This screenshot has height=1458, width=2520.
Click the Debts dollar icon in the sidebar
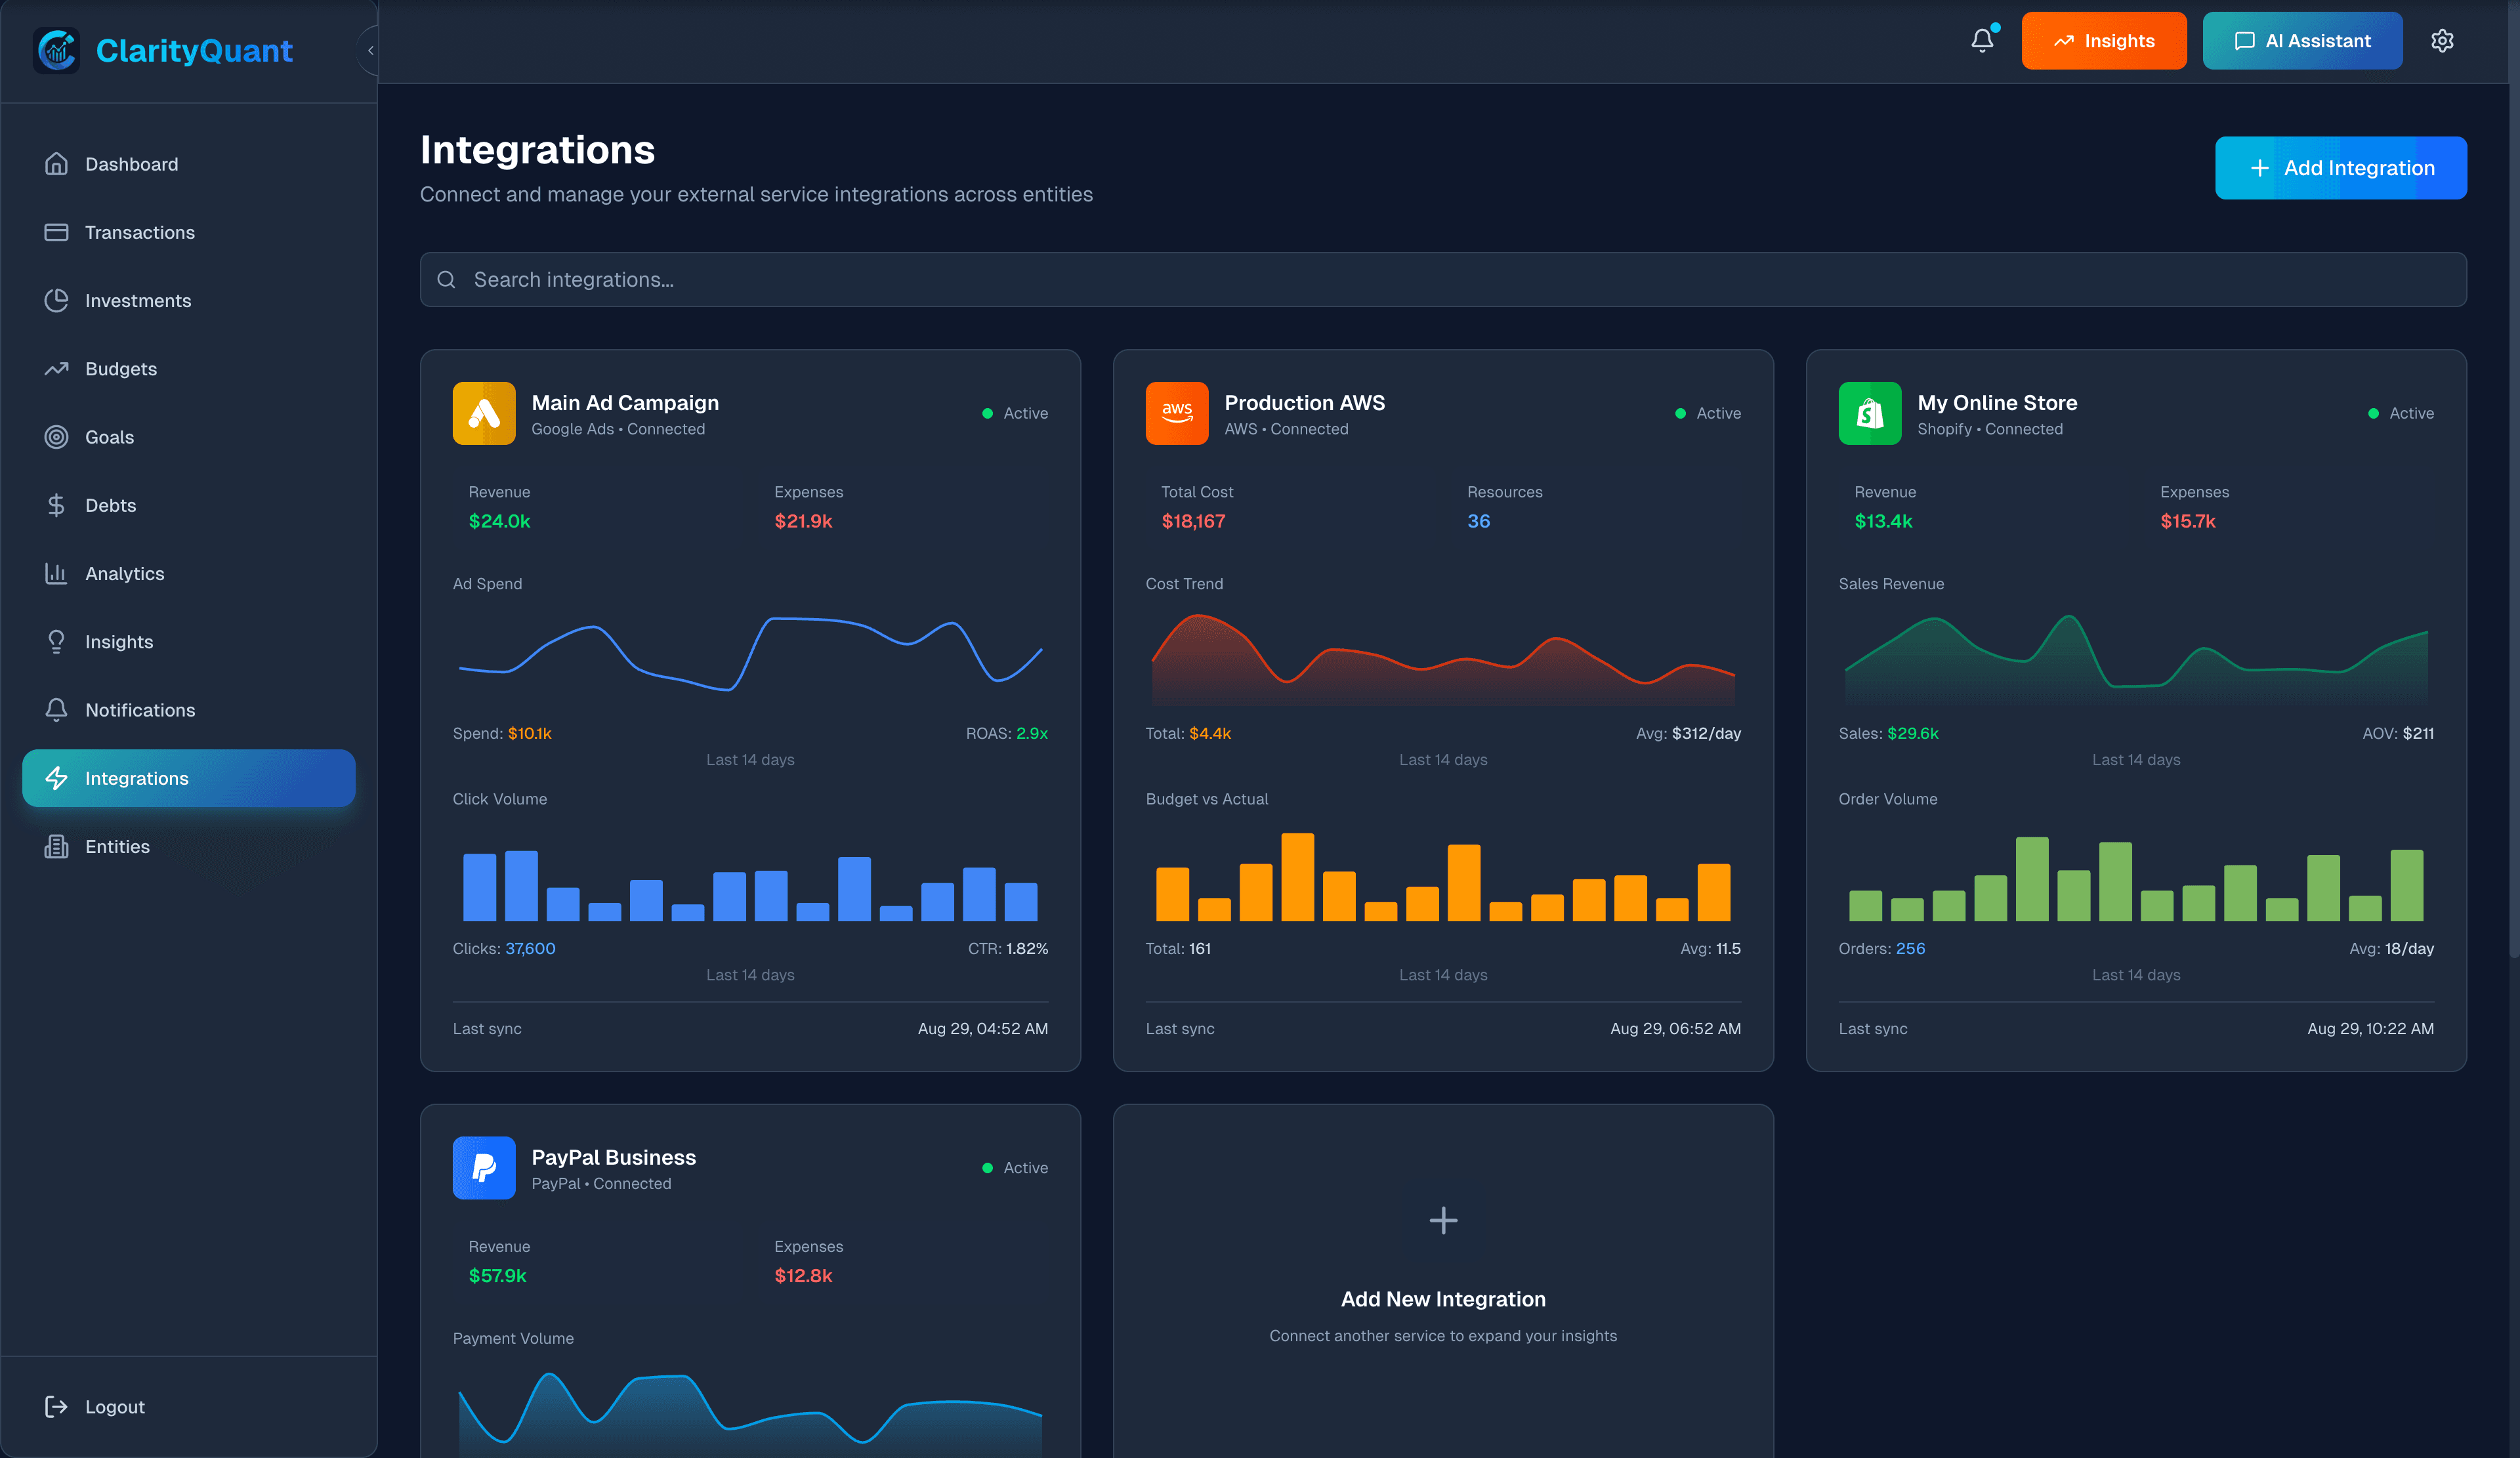point(57,505)
